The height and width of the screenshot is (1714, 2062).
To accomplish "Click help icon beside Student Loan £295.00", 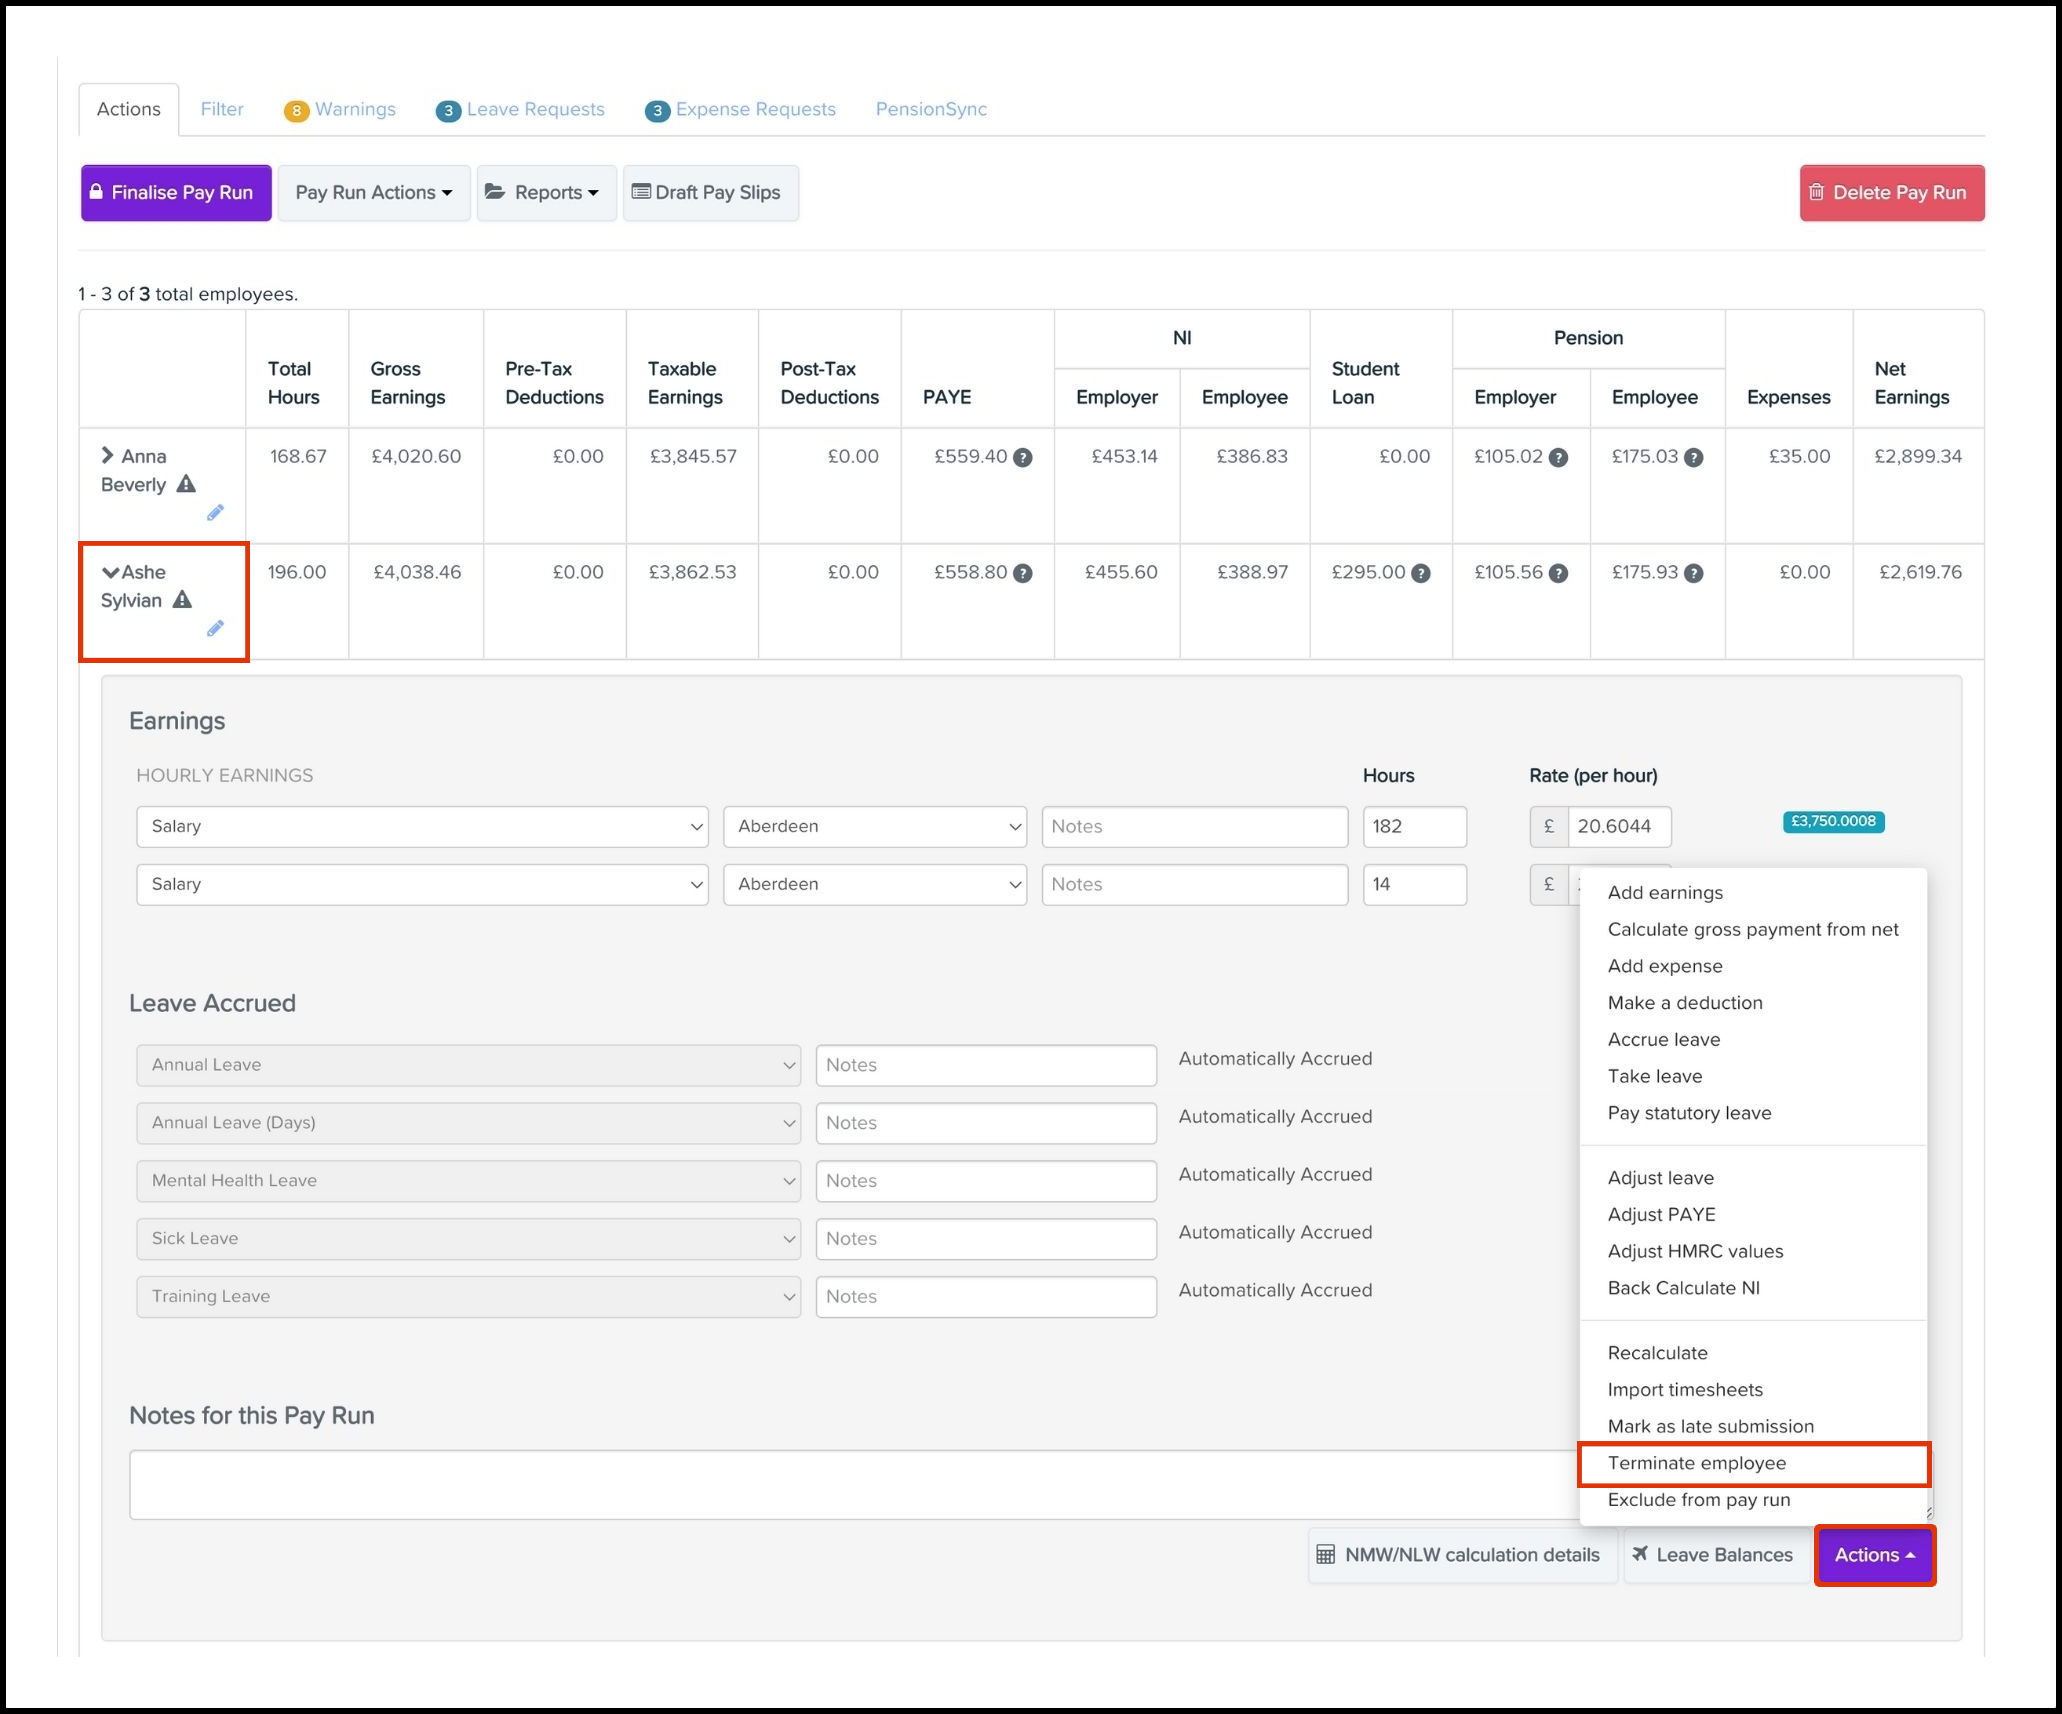I will (x=1420, y=574).
